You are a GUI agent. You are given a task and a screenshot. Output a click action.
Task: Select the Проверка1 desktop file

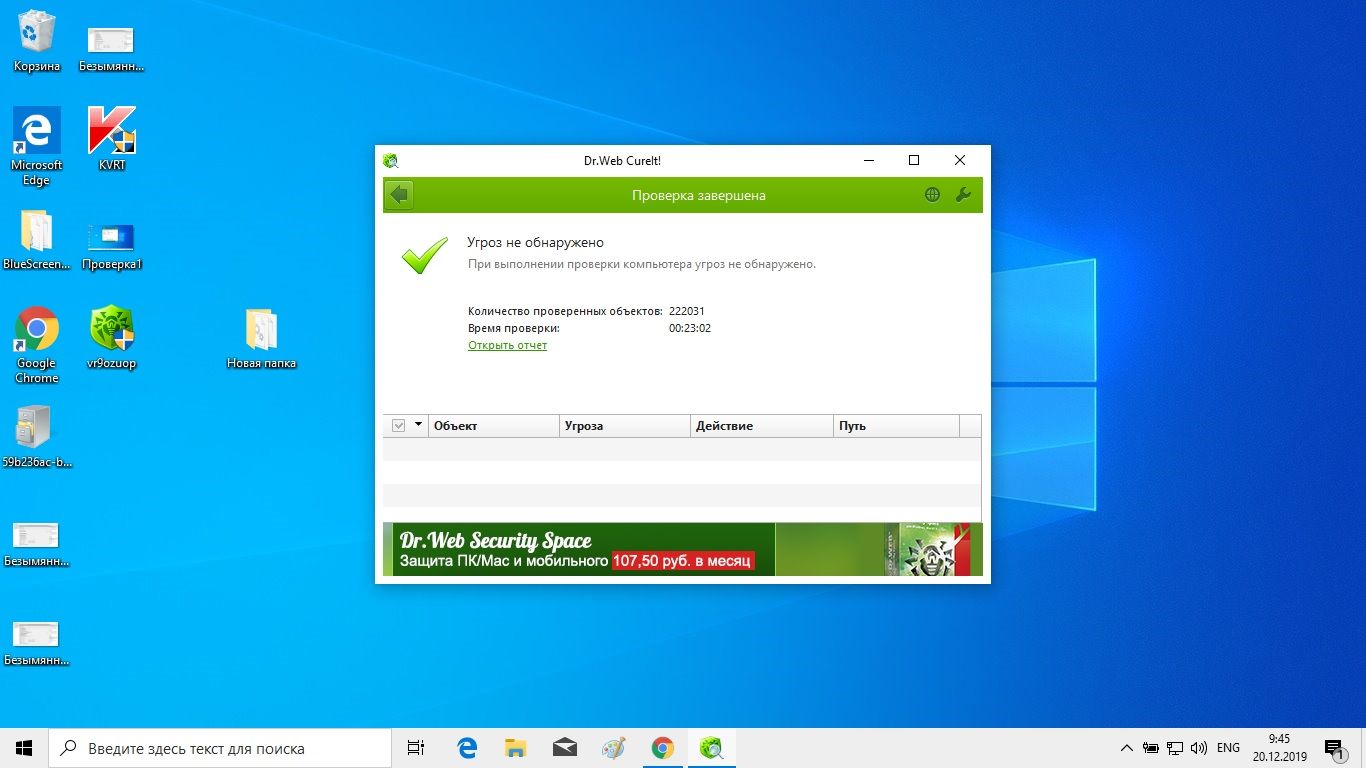coord(112,246)
